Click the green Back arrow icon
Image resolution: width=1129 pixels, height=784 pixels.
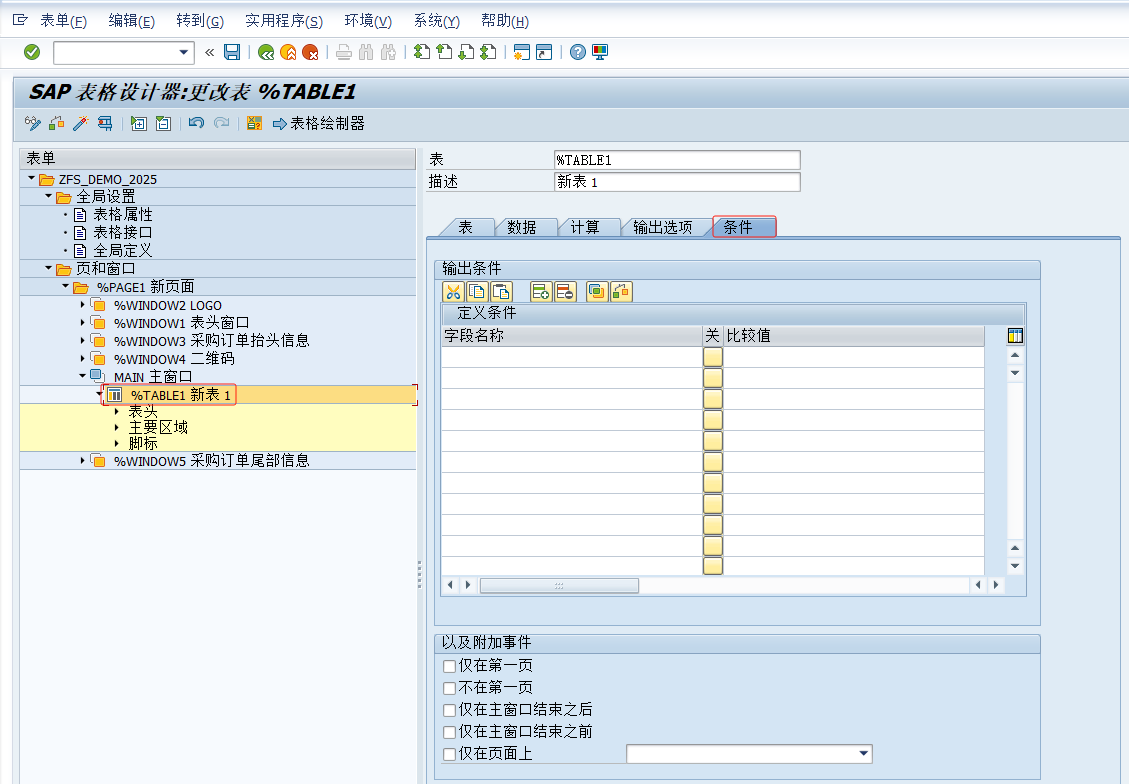pyautogui.click(x=266, y=52)
